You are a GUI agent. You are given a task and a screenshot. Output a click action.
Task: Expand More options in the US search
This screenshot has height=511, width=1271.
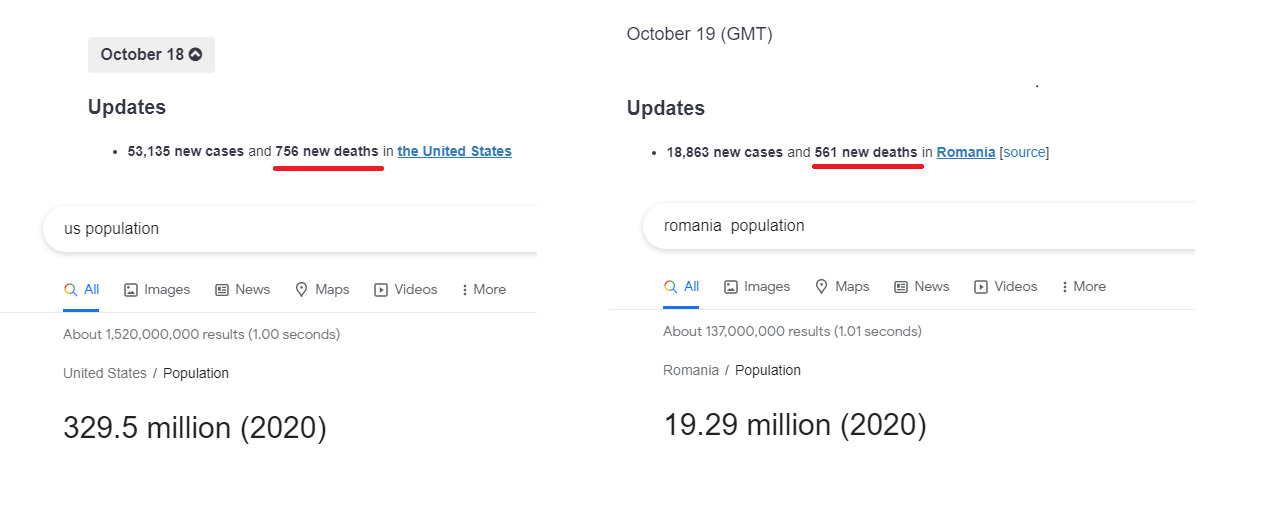(484, 289)
